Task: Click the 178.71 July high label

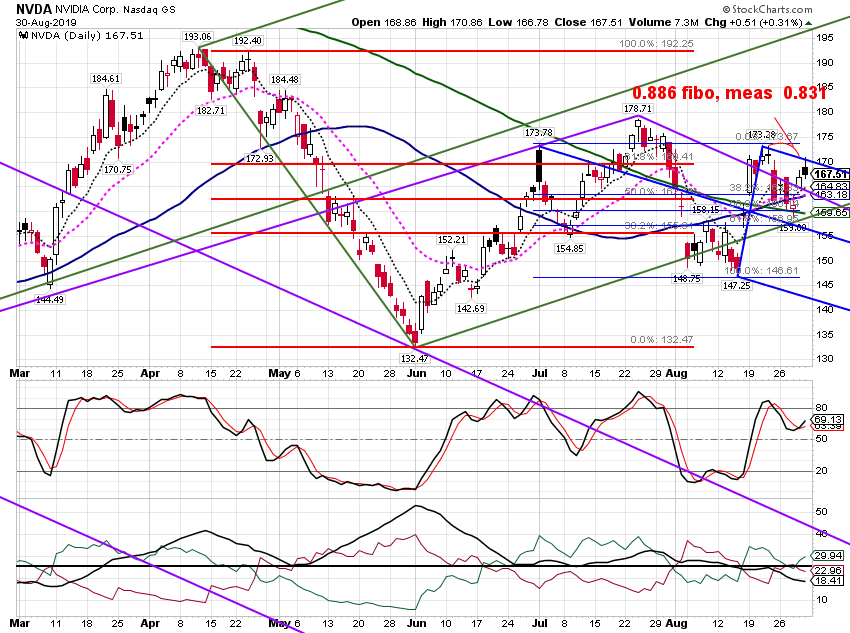Action: click(x=638, y=109)
